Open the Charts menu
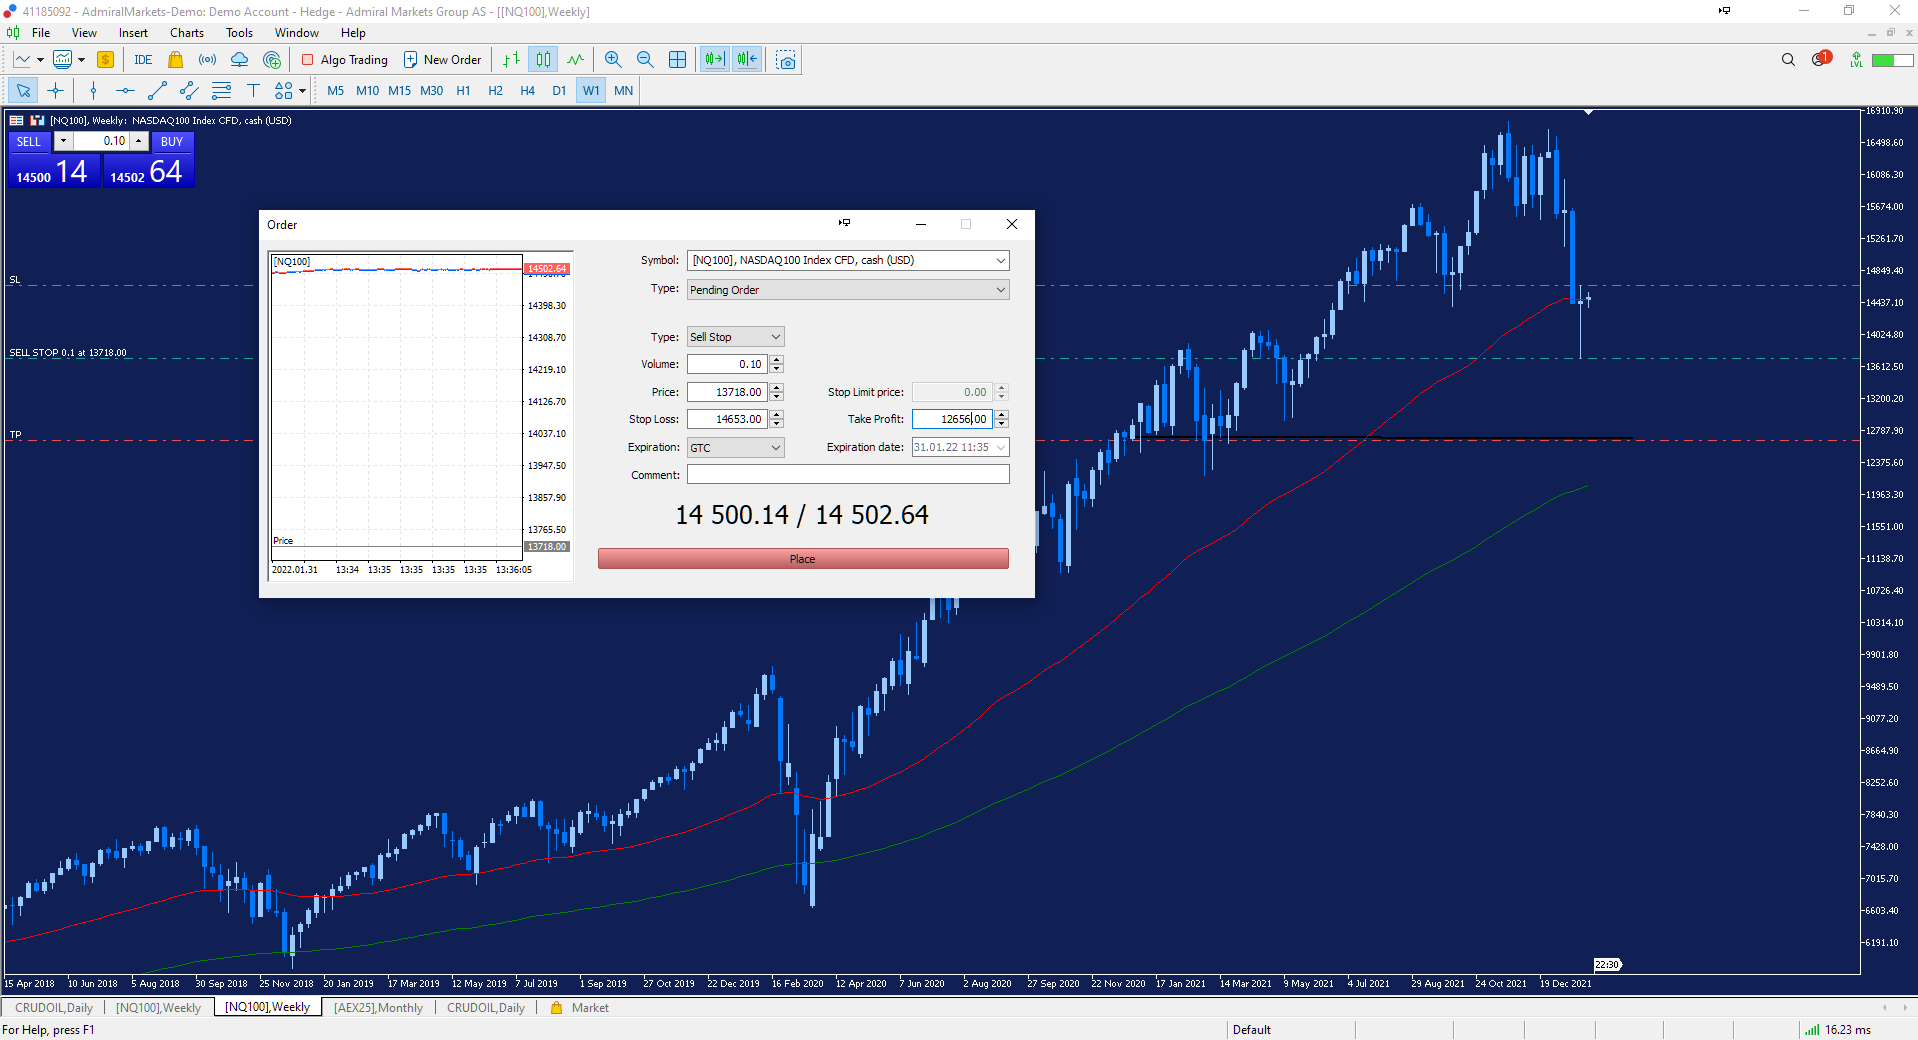1918x1040 pixels. click(186, 32)
